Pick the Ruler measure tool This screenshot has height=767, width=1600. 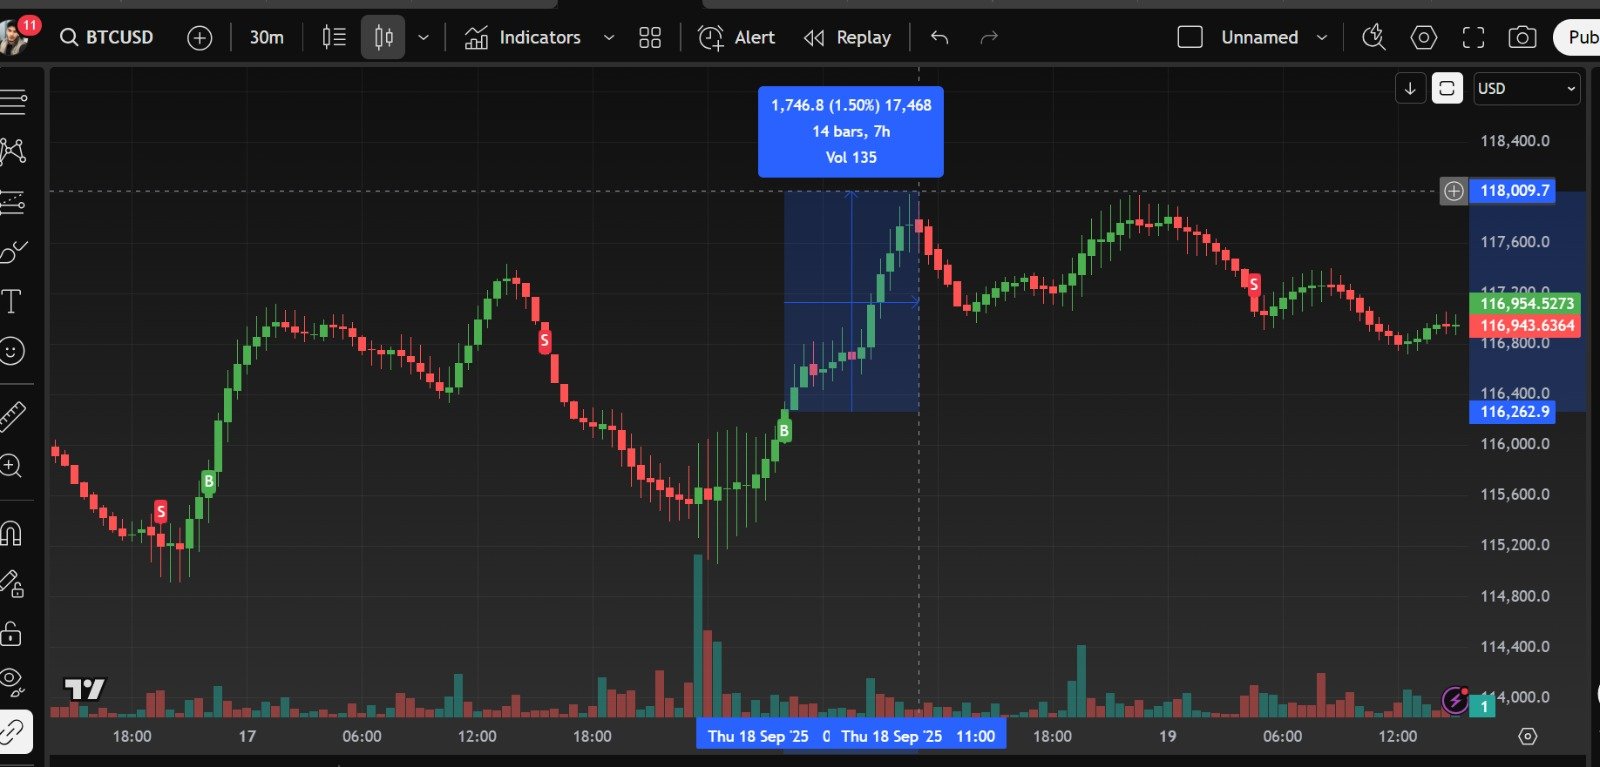pyautogui.click(x=12, y=415)
